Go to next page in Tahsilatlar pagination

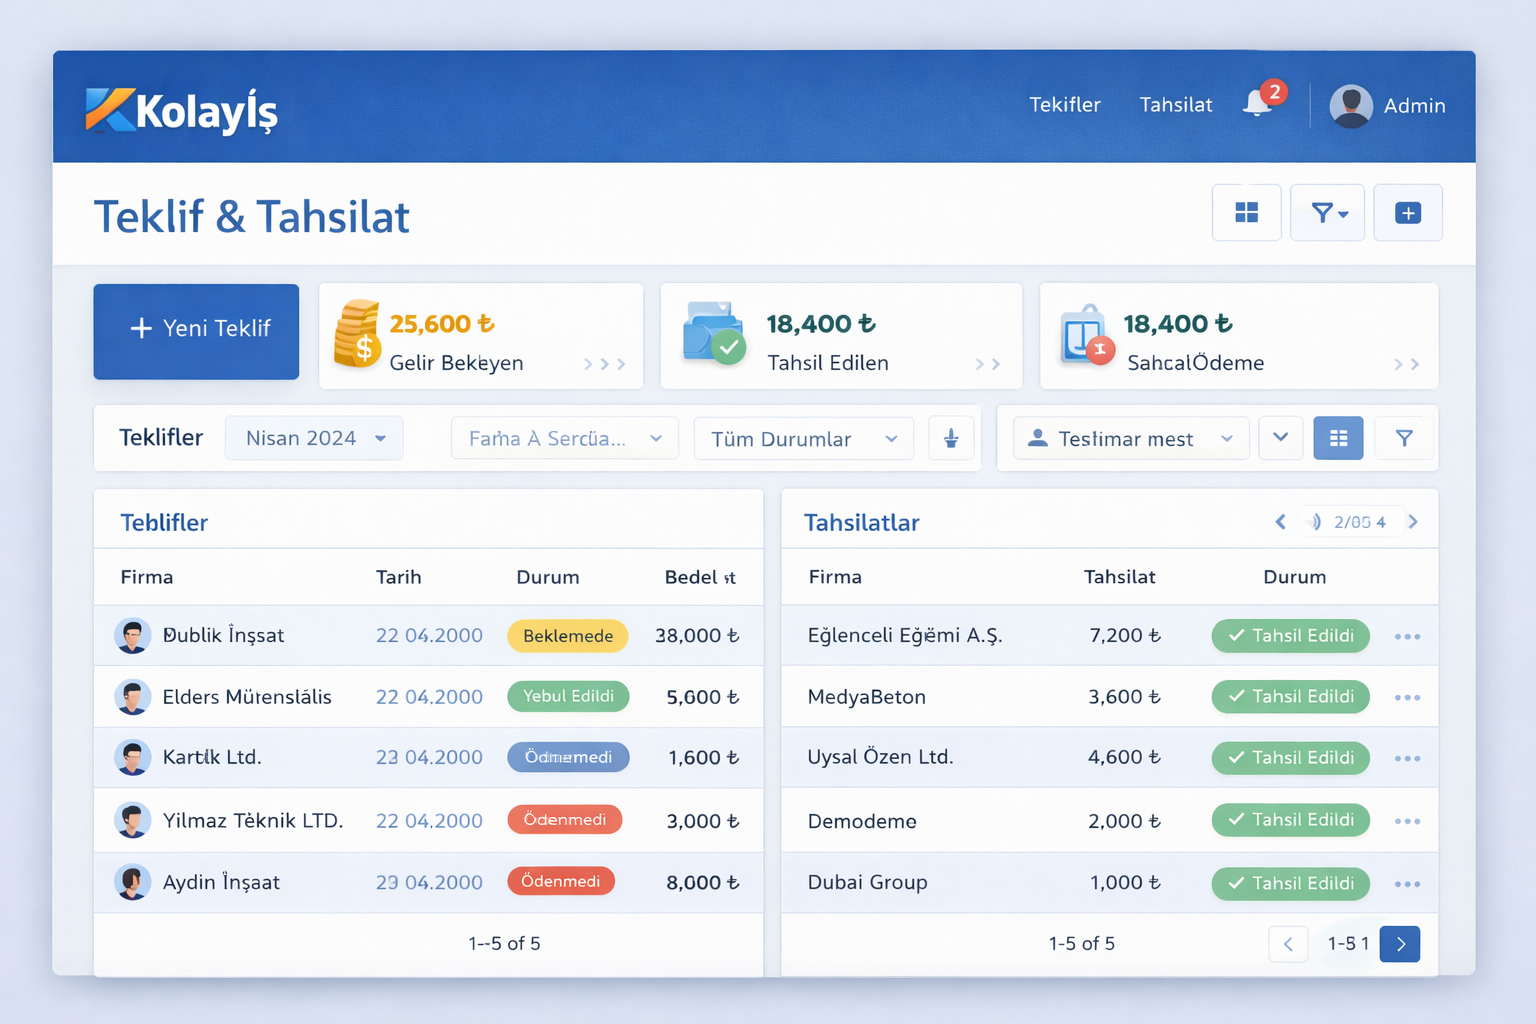click(1400, 944)
